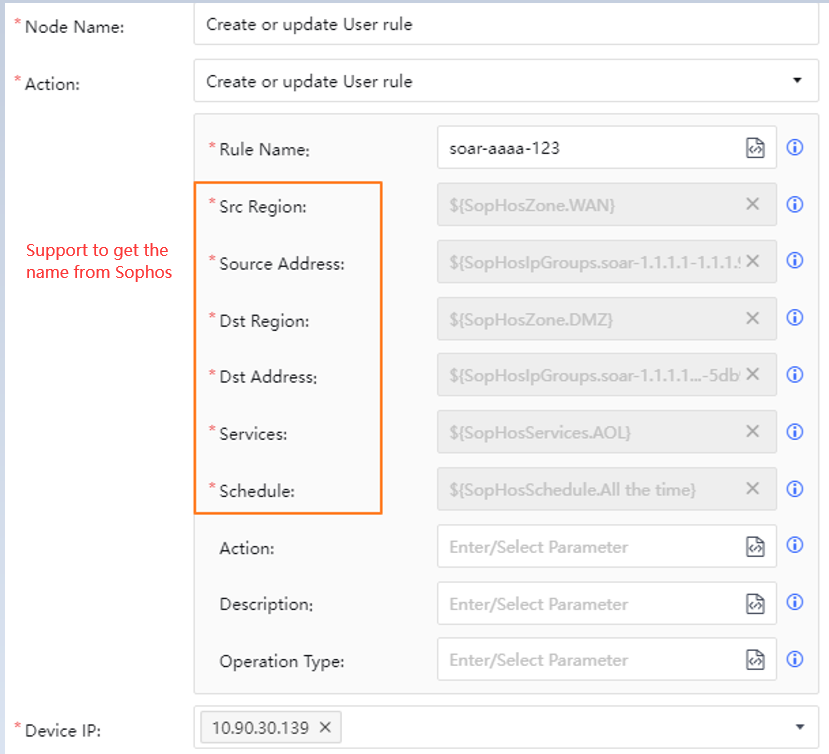
Task: Open parameter picker for Action field
Action: [x=755, y=547]
